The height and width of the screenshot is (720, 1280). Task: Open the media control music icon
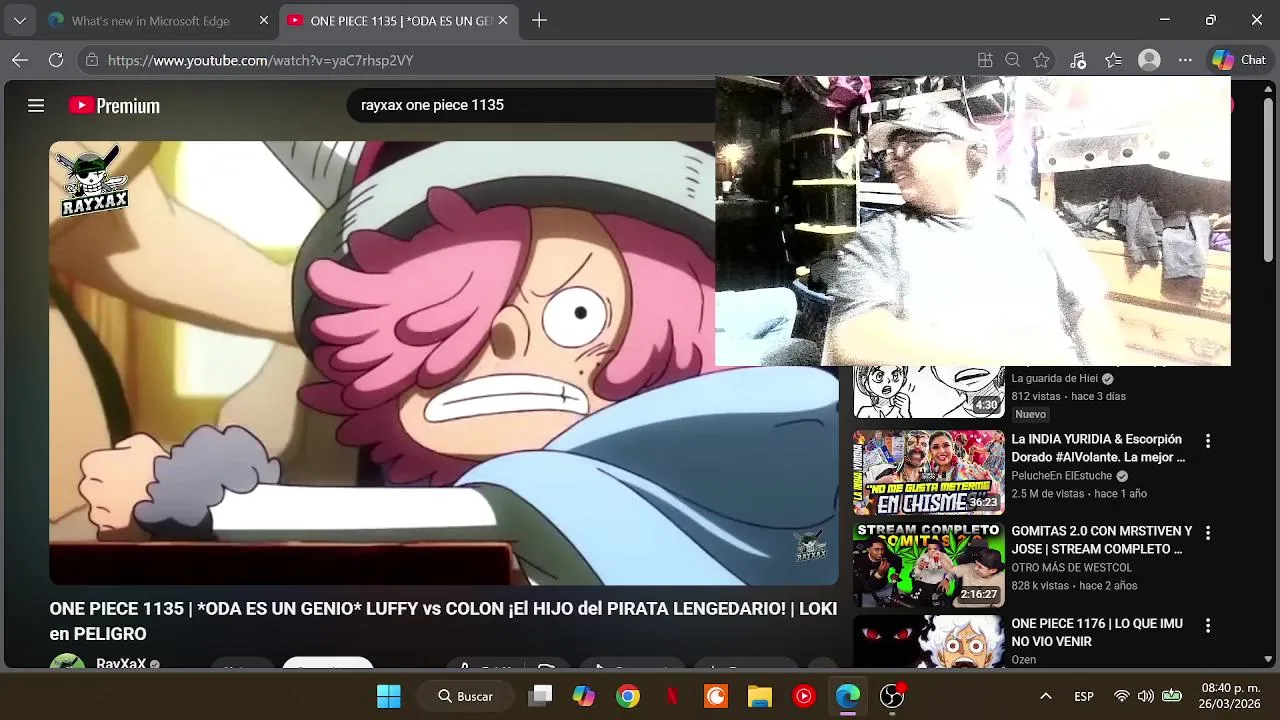tap(1078, 60)
